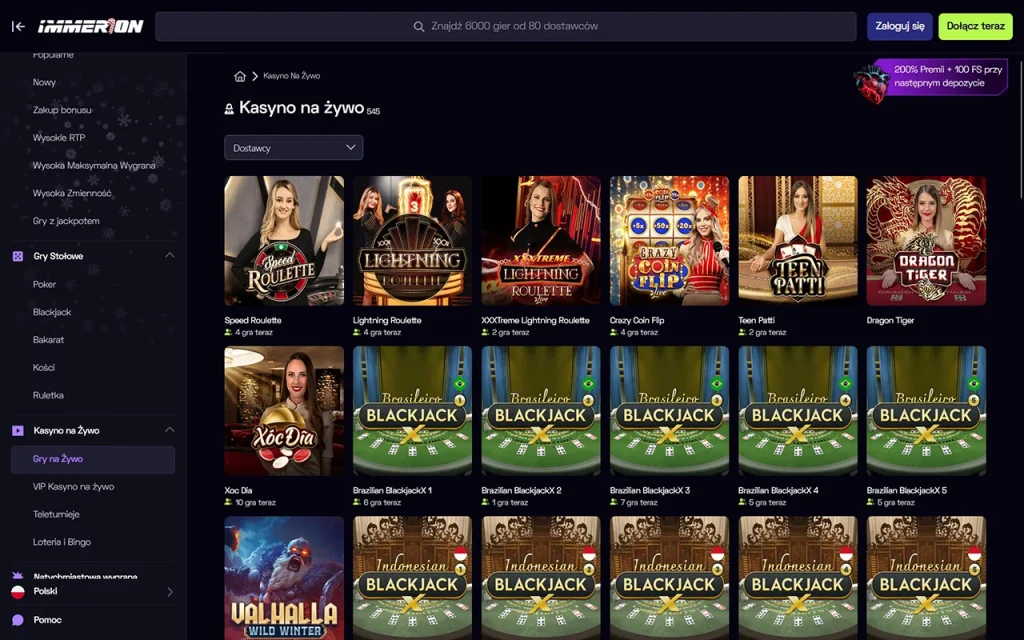
Task: Open Indonesian BlackjackX table 3 thumbnail
Action: coord(669,578)
